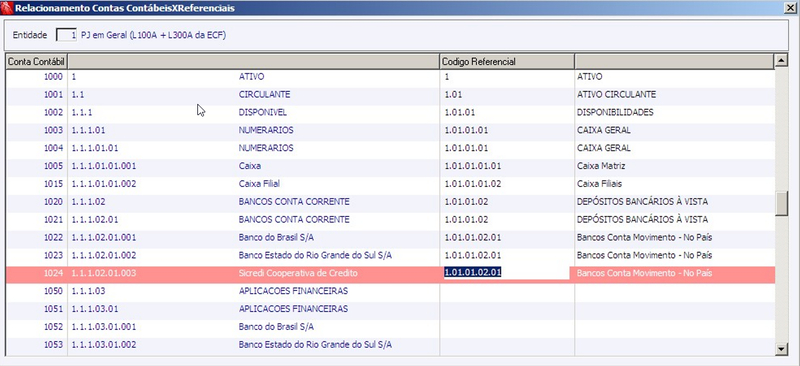
Task: Click the vertical scrollbar thumb
Action: pos(781,204)
